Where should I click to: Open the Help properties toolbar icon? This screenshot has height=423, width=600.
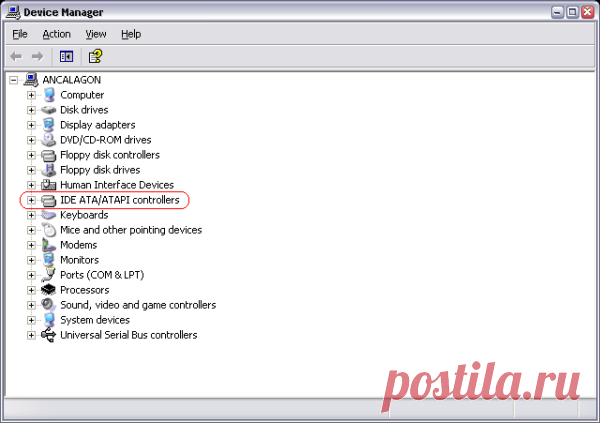point(95,56)
